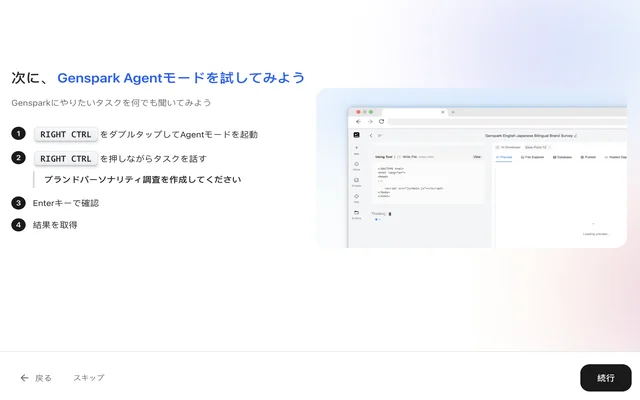This screenshot has height=400, width=640.
Task: Click the heading Genspark Agentモードを試してみよう
Action: point(181,78)
